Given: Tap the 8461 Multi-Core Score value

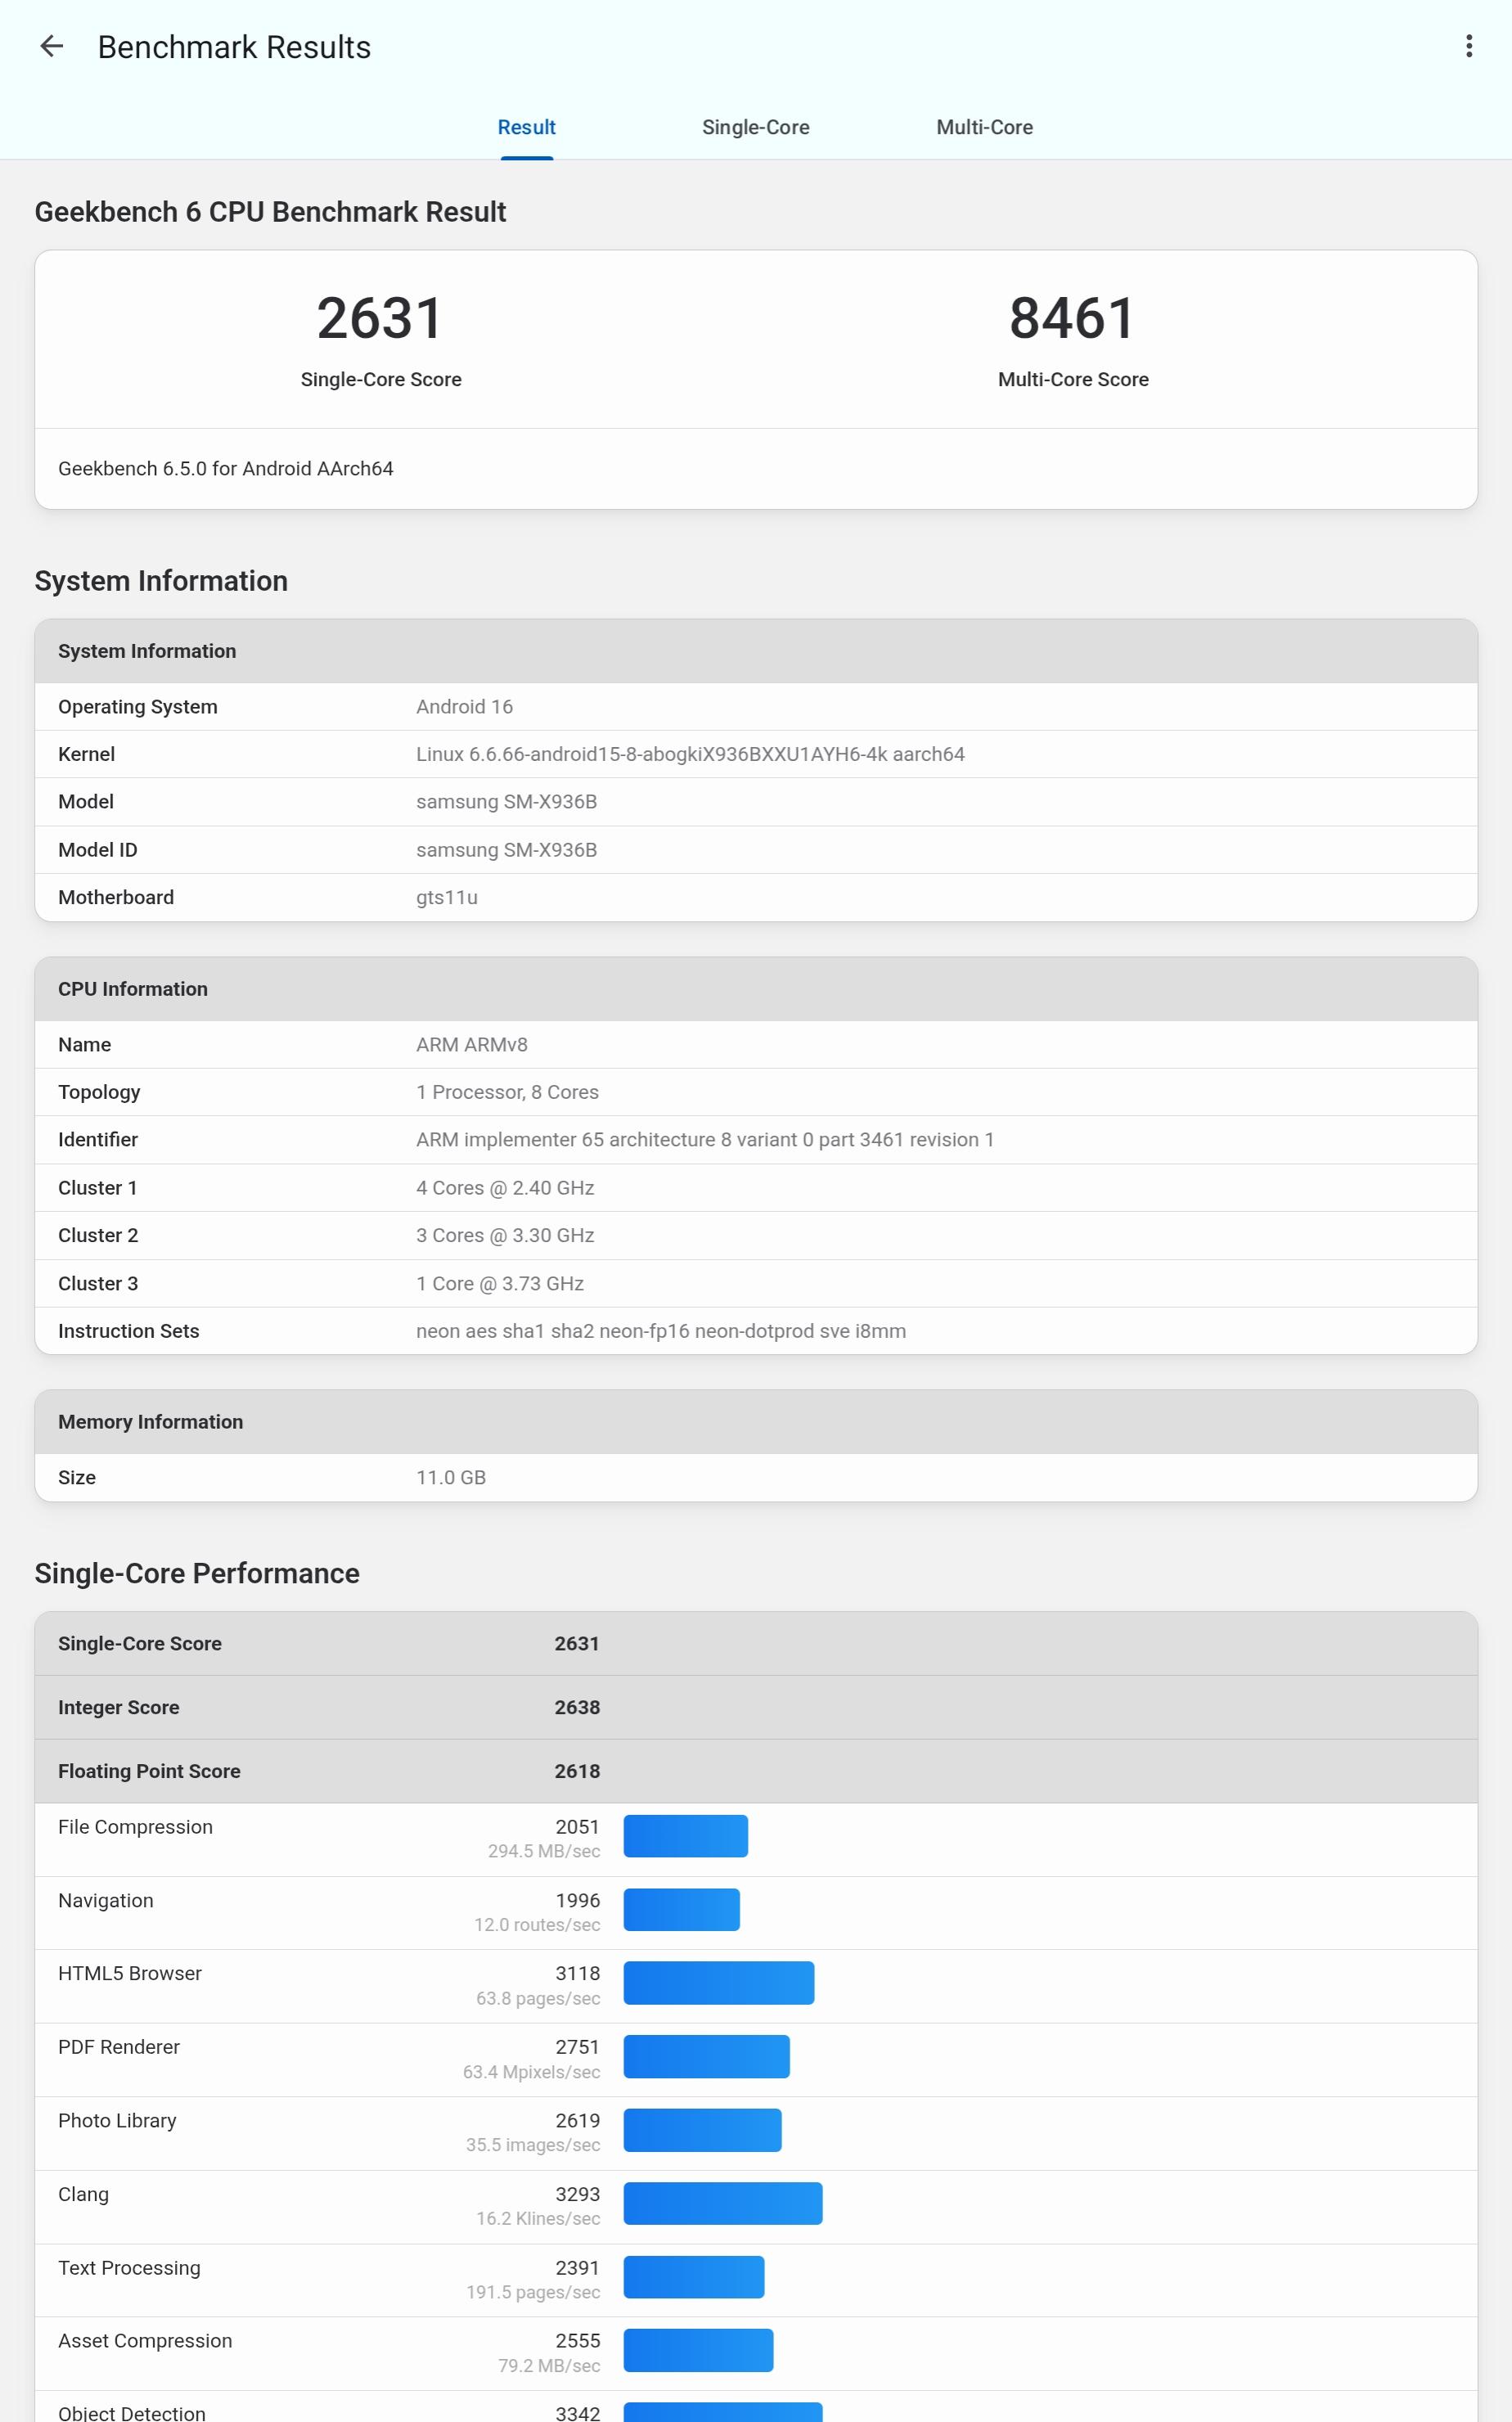Looking at the screenshot, I should point(1072,319).
